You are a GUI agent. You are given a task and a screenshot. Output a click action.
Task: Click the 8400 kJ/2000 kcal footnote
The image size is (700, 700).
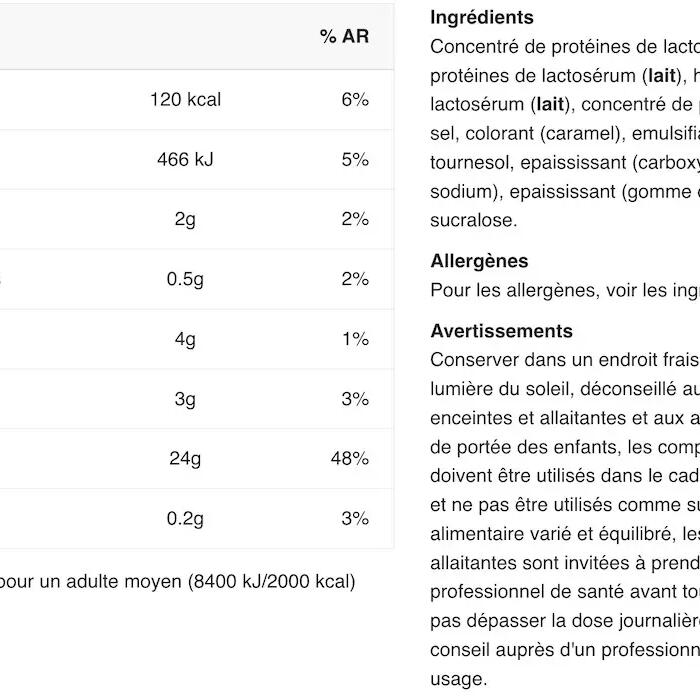click(270, 581)
